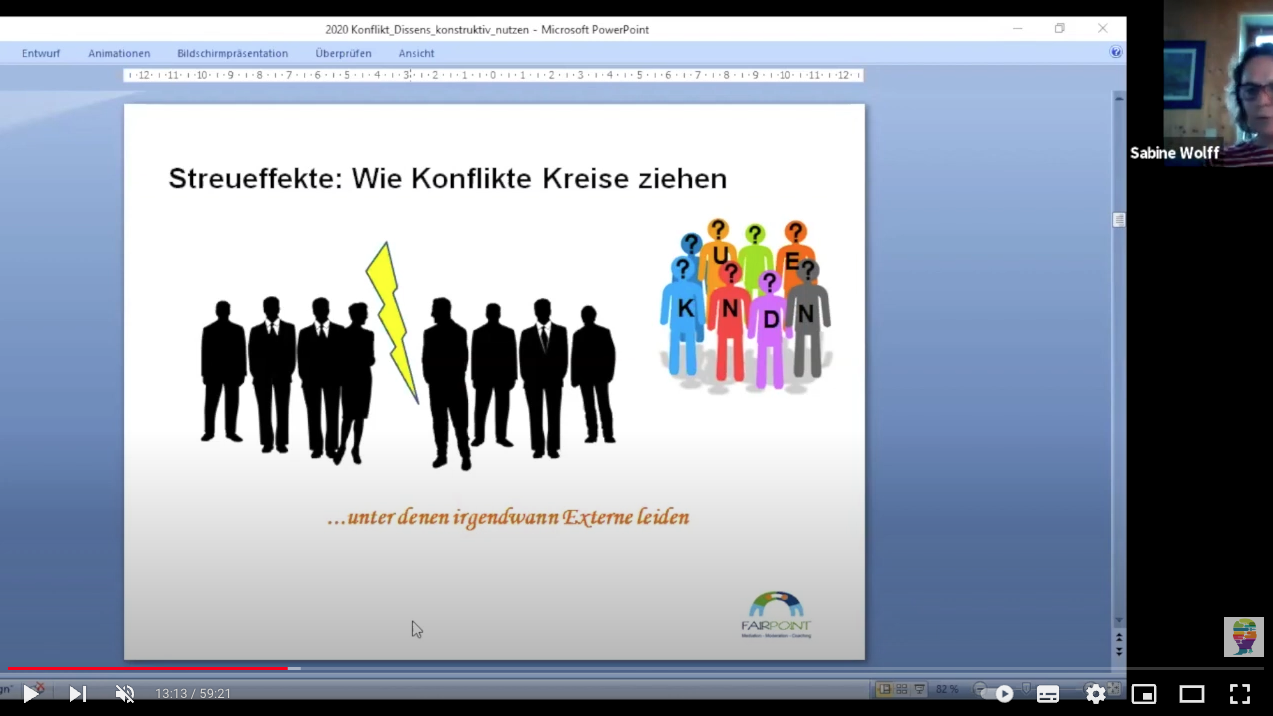Click the video timestamp 13:13 / 59:21
Viewport: 1273px width, 716px height.
[x=193, y=694]
